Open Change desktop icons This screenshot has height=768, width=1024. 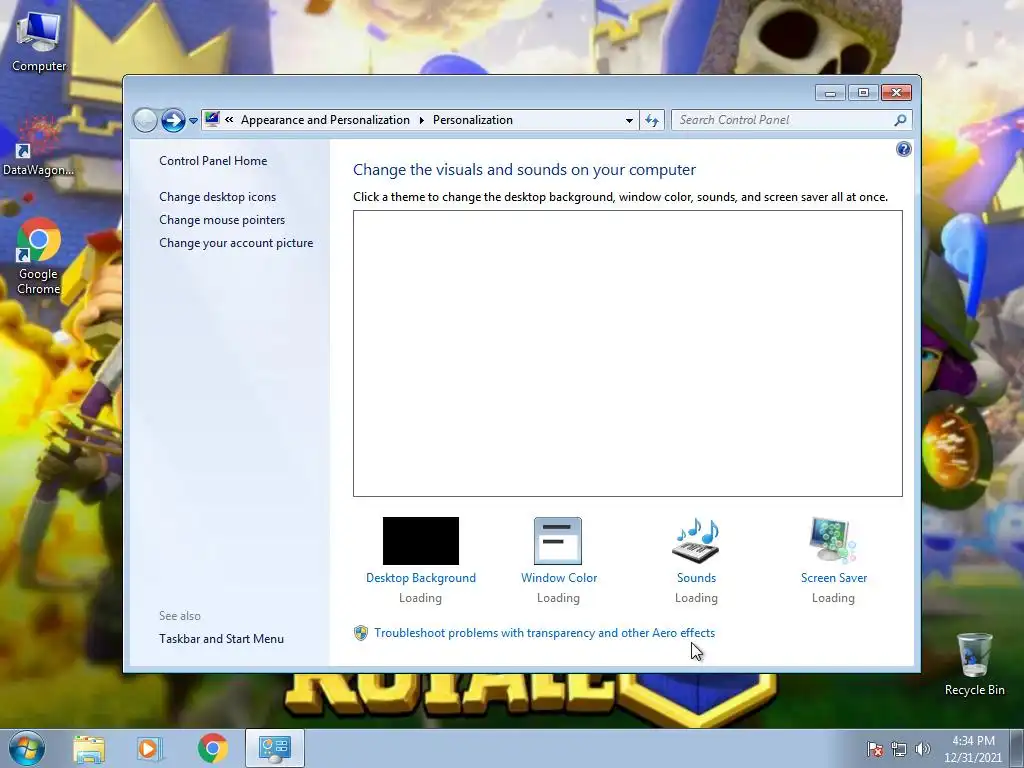[217, 197]
